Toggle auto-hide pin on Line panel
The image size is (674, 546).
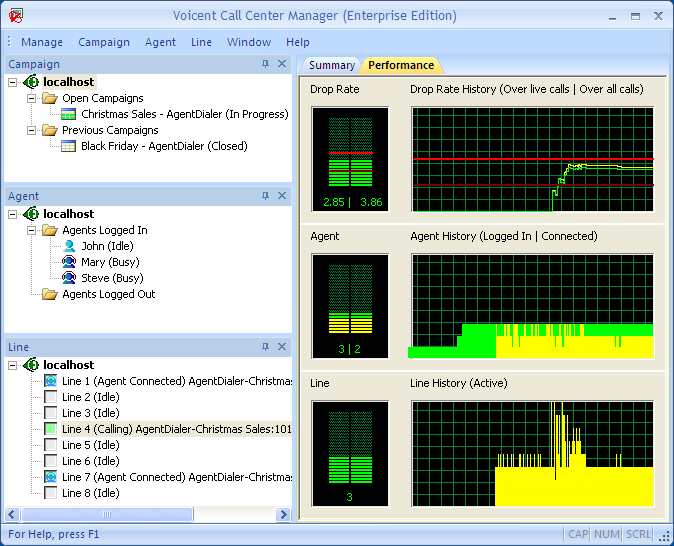pos(266,347)
